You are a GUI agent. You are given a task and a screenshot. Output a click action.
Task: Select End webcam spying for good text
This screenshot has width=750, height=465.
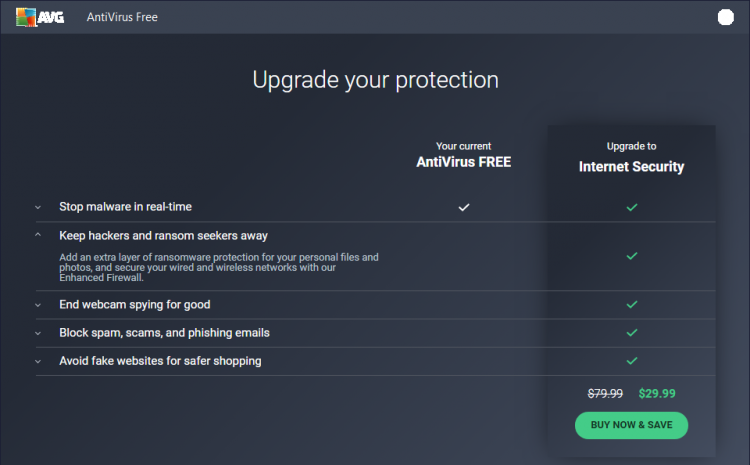pos(134,305)
